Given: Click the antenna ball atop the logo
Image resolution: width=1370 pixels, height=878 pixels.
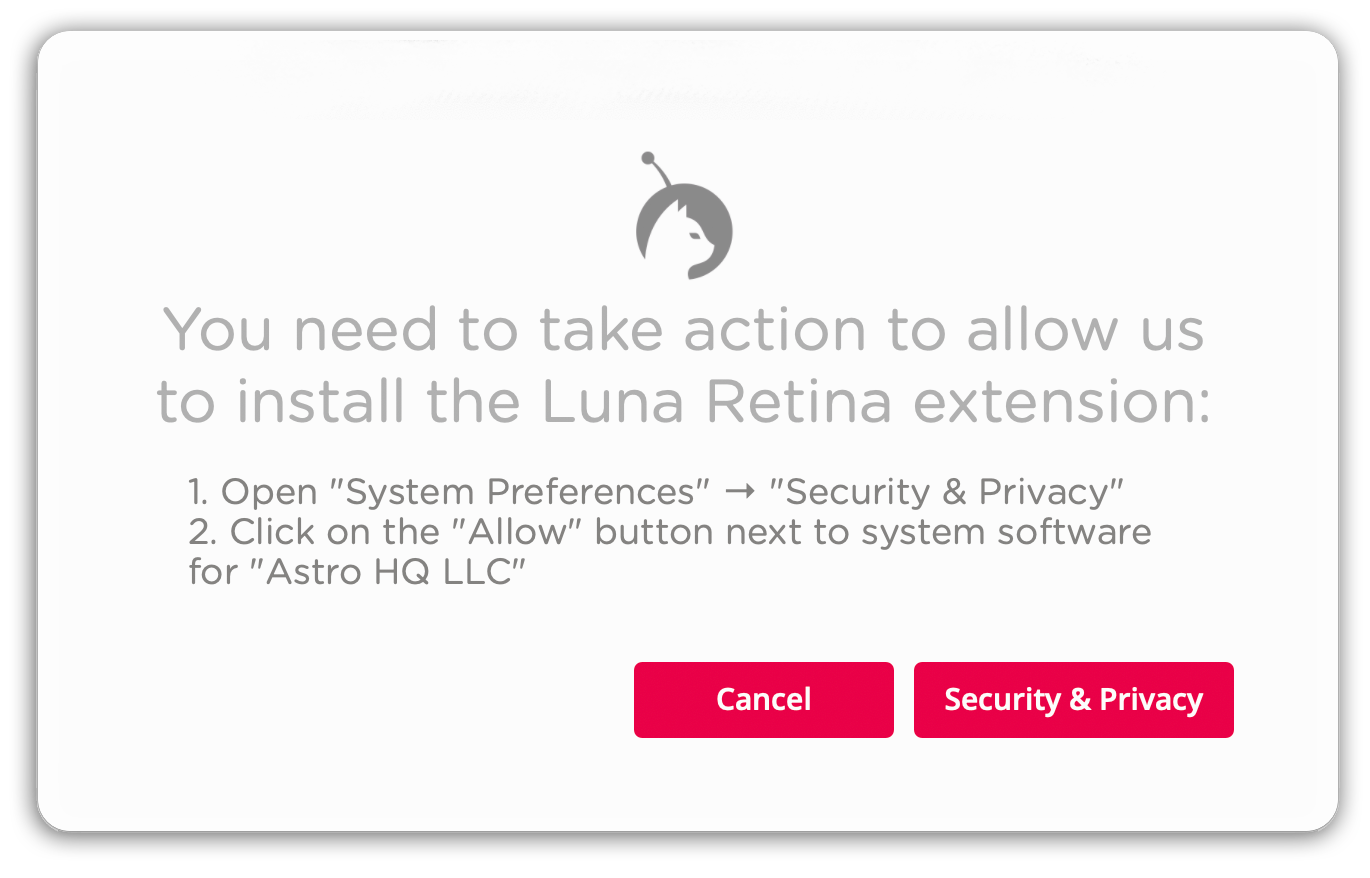Looking at the screenshot, I should tap(648, 158).
